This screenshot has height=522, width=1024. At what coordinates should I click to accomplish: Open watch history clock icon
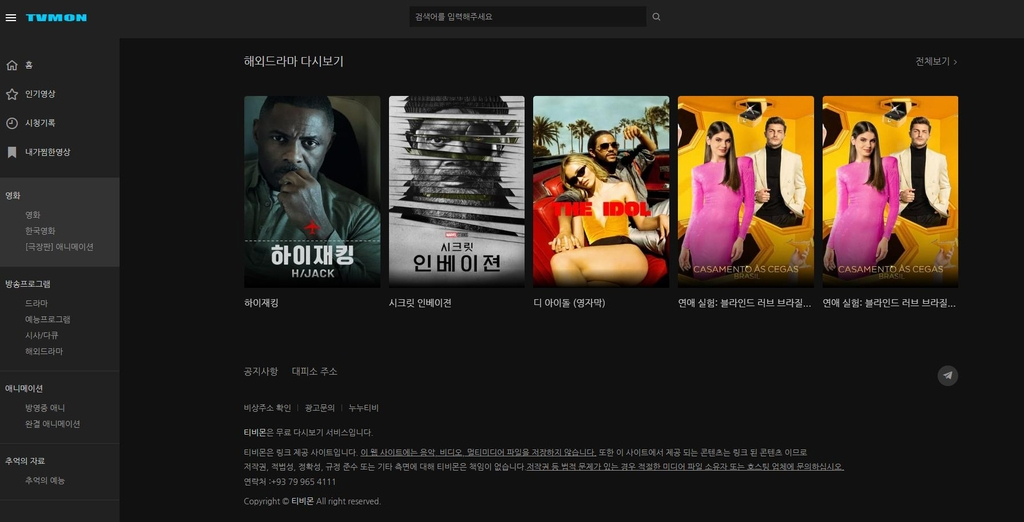click(12, 123)
